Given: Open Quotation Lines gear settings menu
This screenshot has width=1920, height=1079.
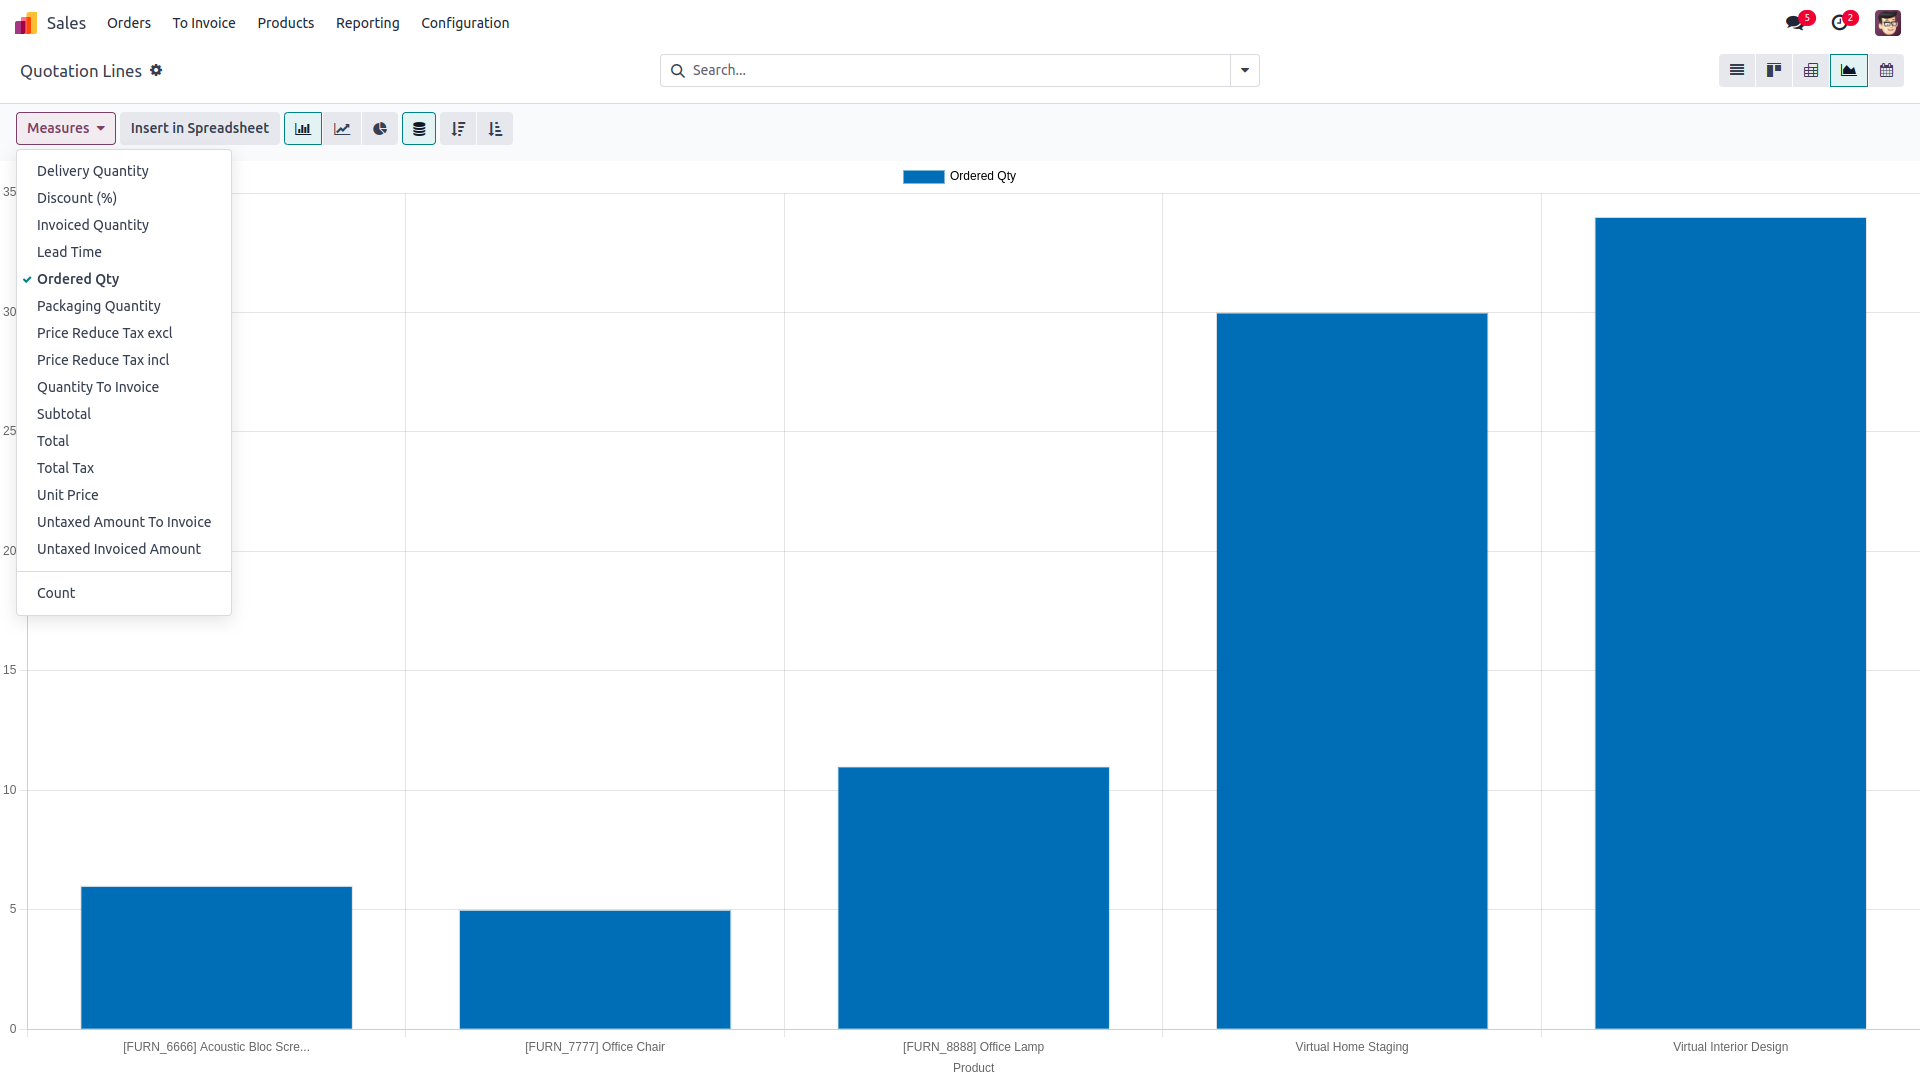Looking at the screenshot, I should 156,71.
